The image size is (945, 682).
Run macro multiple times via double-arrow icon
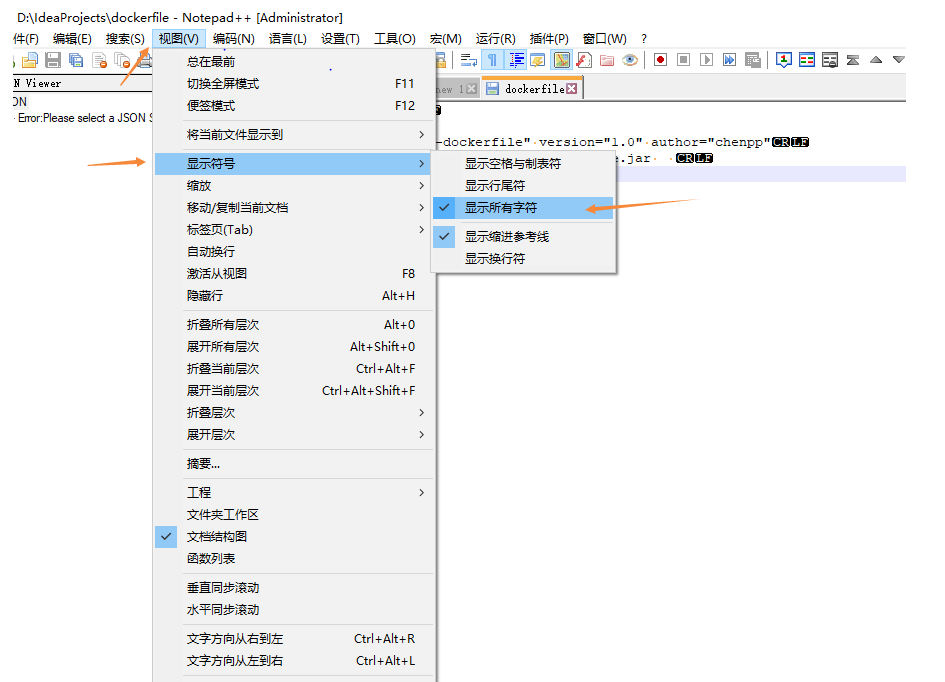(730, 60)
